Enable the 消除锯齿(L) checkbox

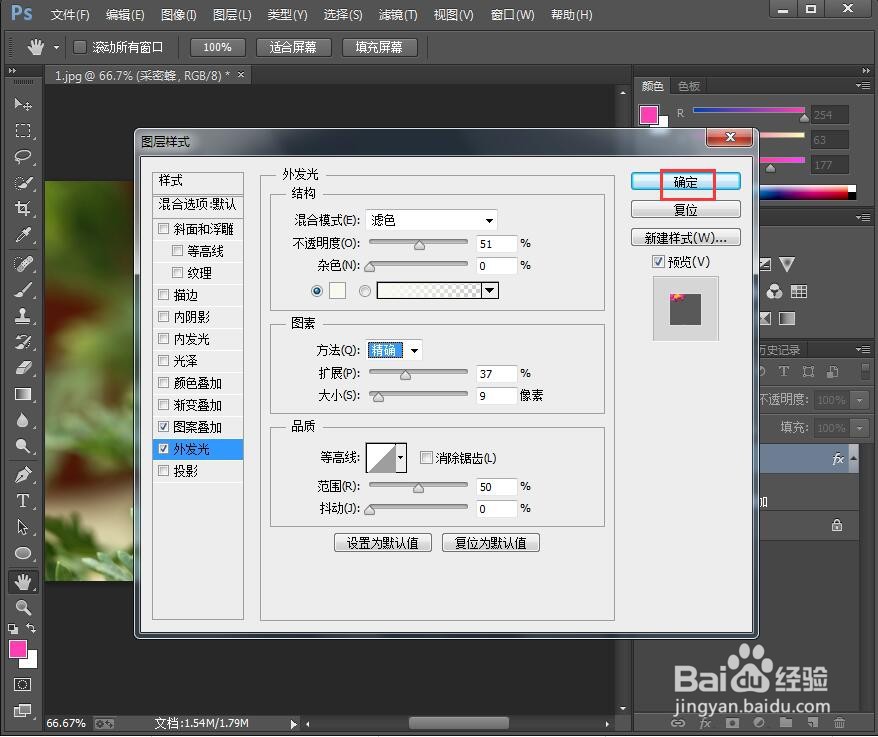(426, 457)
